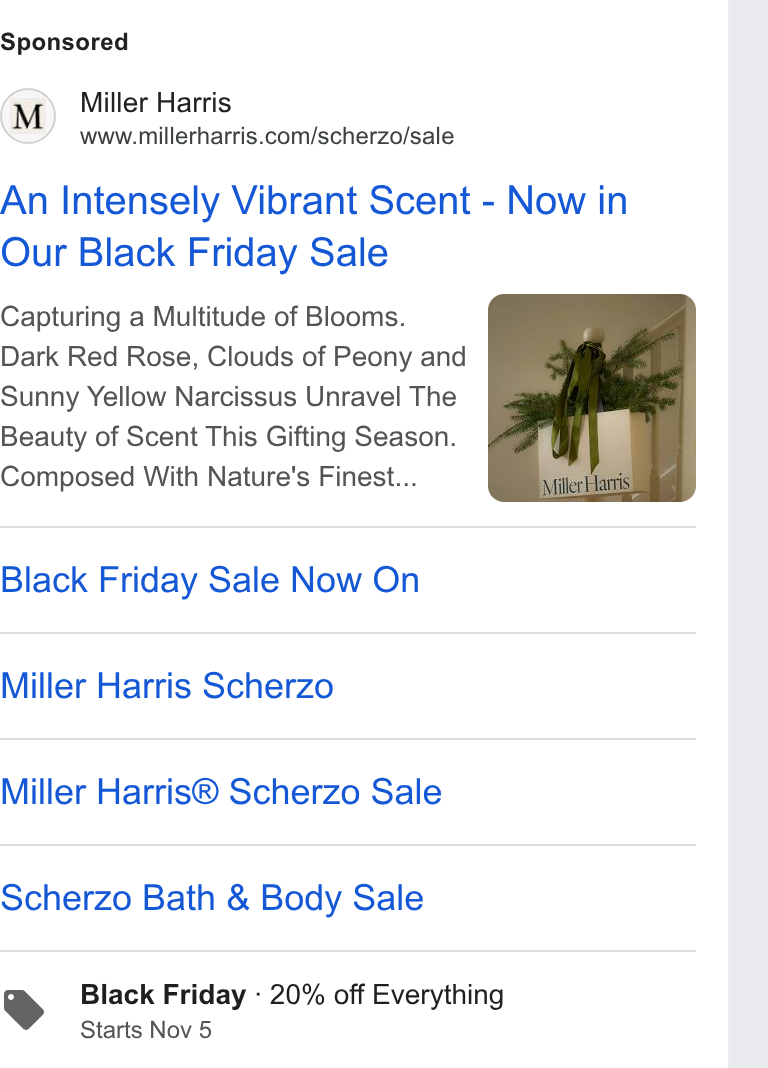Open the Miller Harris advertiser name
The image size is (768, 1068).
(x=156, y=103)
